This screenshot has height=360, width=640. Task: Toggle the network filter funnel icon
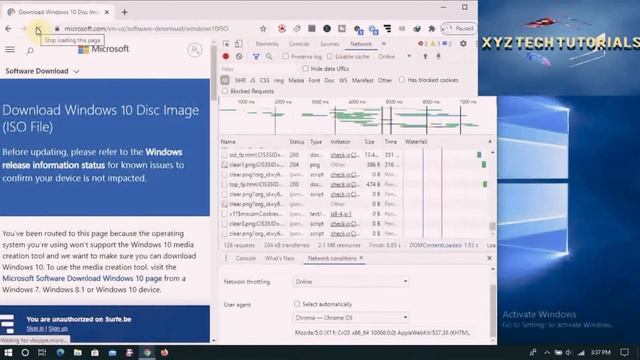point(256,56)
